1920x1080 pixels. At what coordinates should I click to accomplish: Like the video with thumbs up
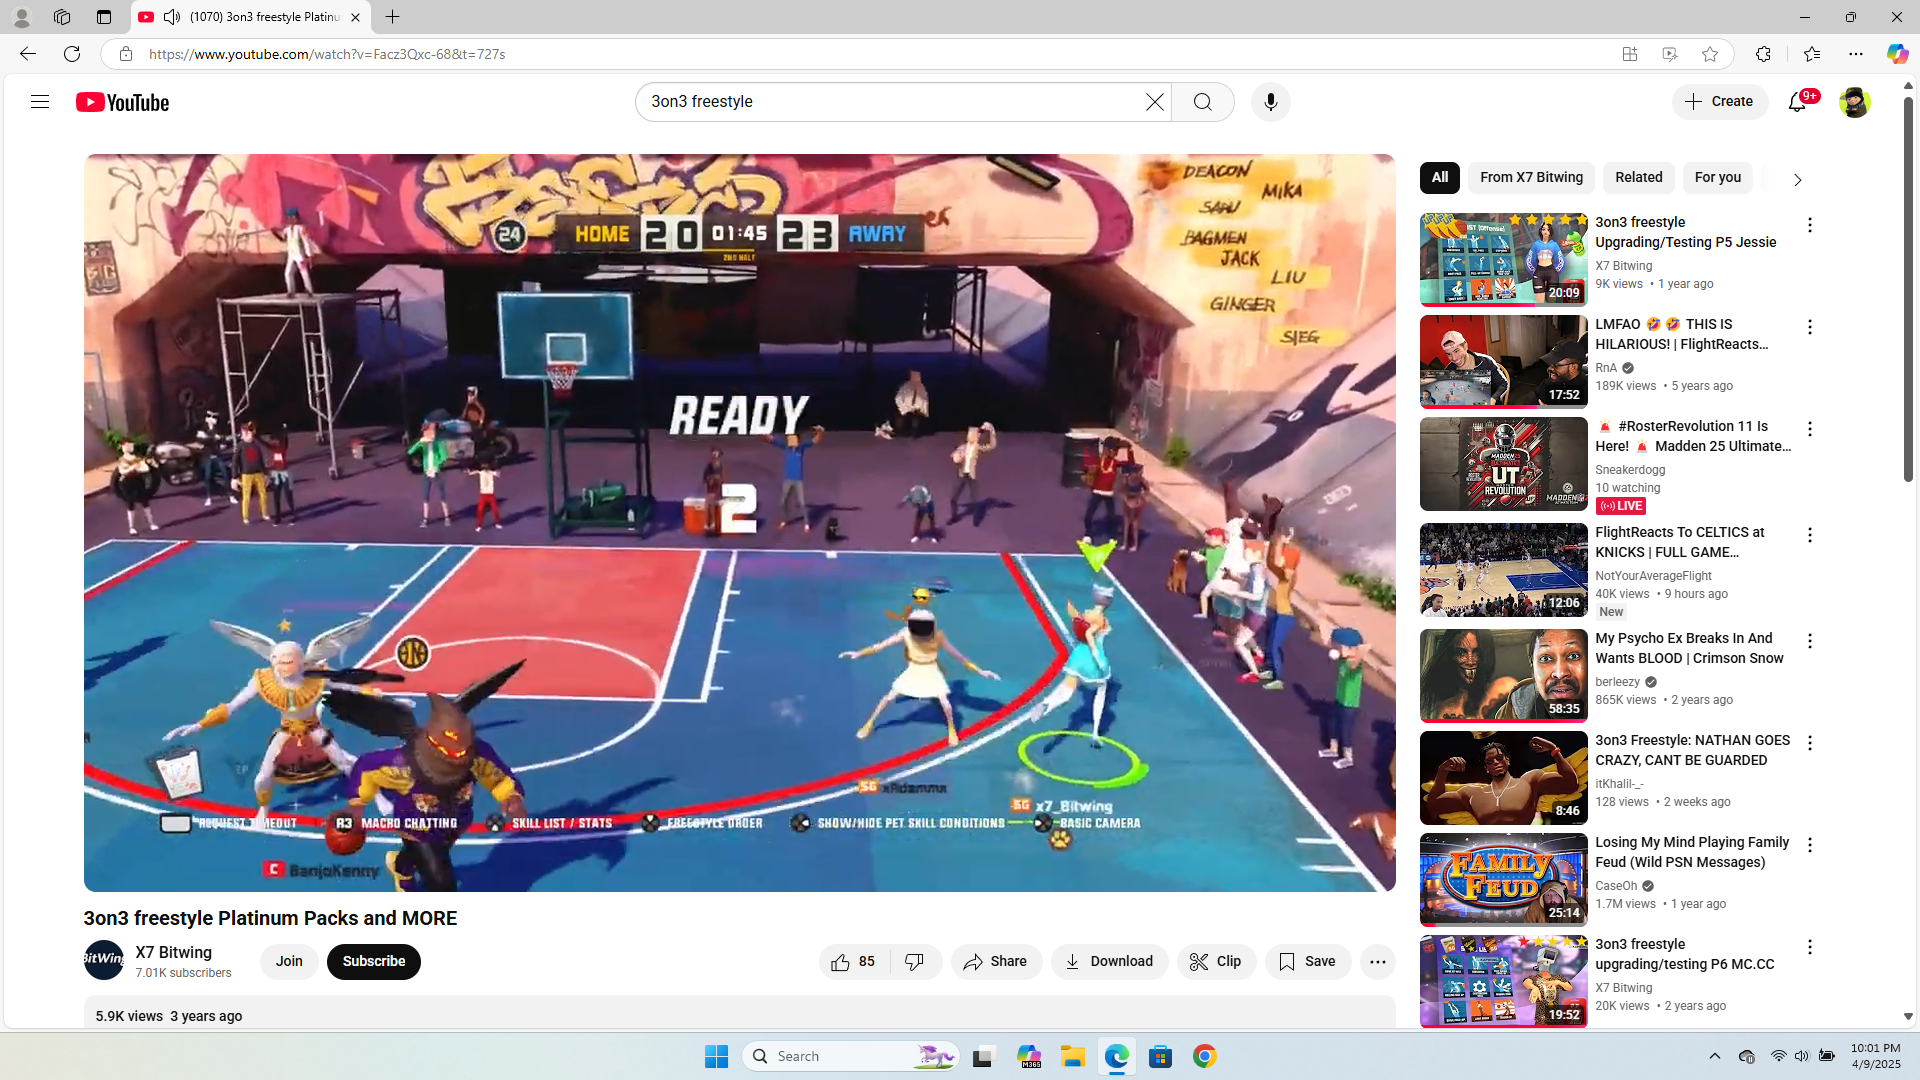pos(853,962)
